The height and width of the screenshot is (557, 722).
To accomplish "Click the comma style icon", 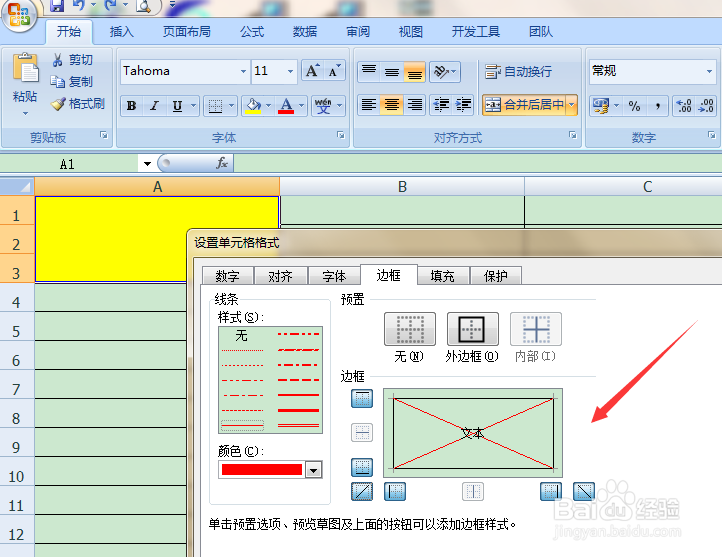I will pyautogui.click(x=658, y=106).
